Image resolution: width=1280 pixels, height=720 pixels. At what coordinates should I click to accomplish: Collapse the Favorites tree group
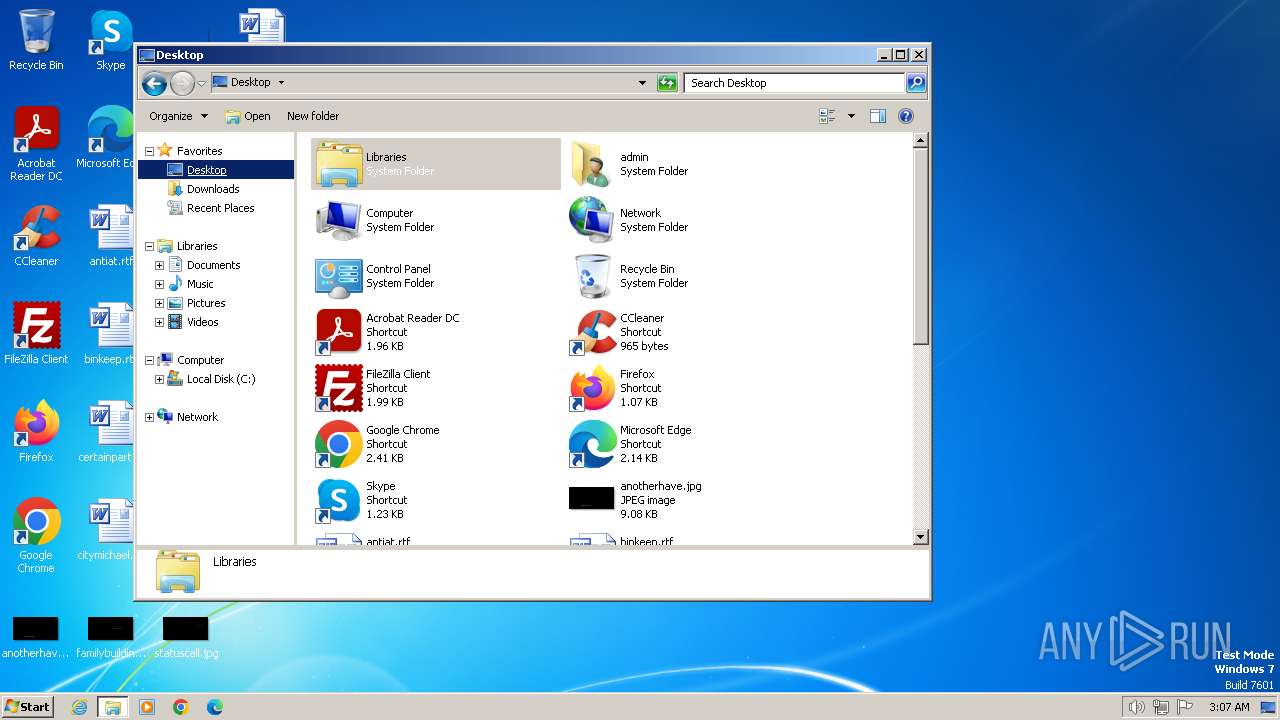(x=150, y=151)
